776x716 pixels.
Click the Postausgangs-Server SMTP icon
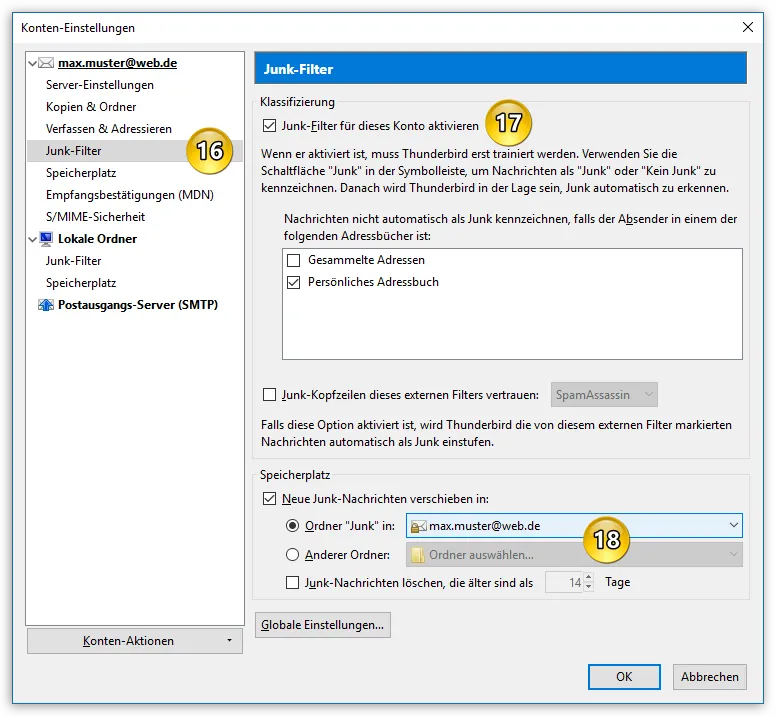tap(46, 305)
